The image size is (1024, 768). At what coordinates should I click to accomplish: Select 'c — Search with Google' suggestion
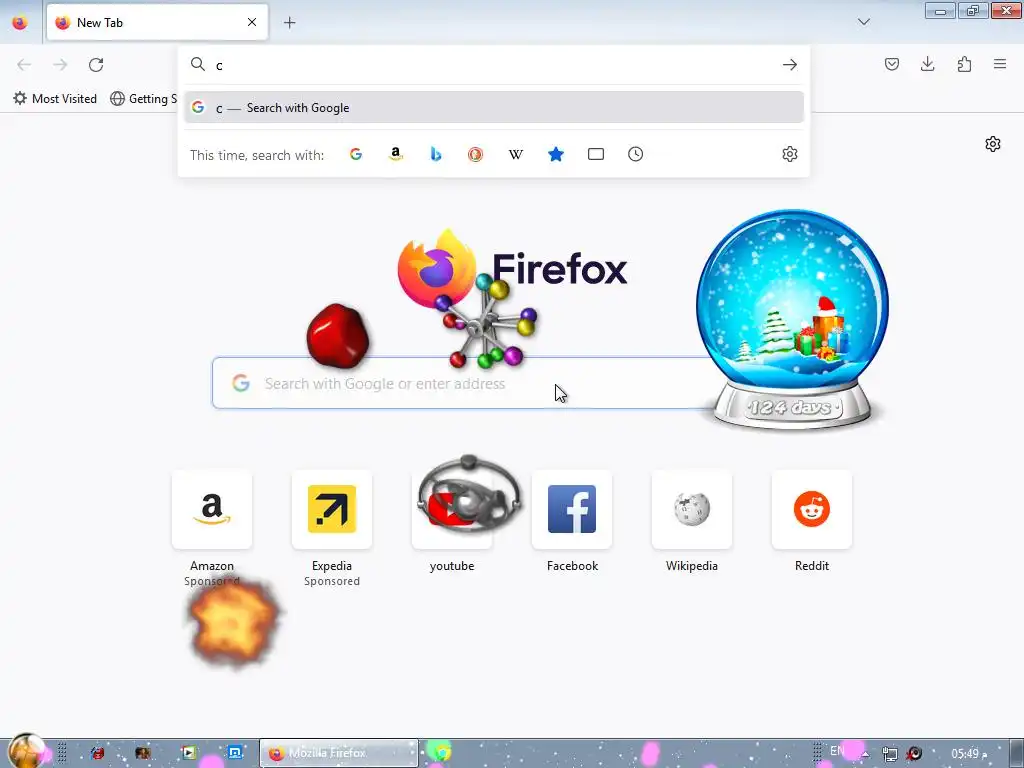pos(494,108)
